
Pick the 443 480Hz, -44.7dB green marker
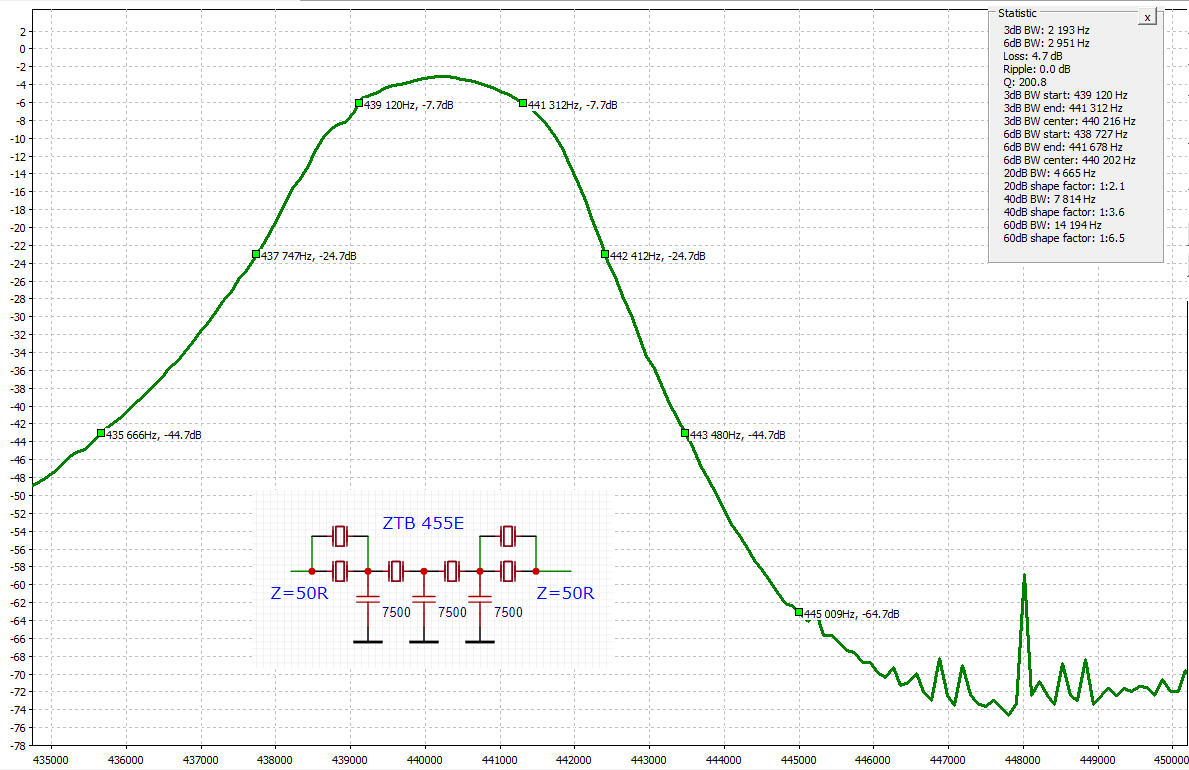click(685, 433)
